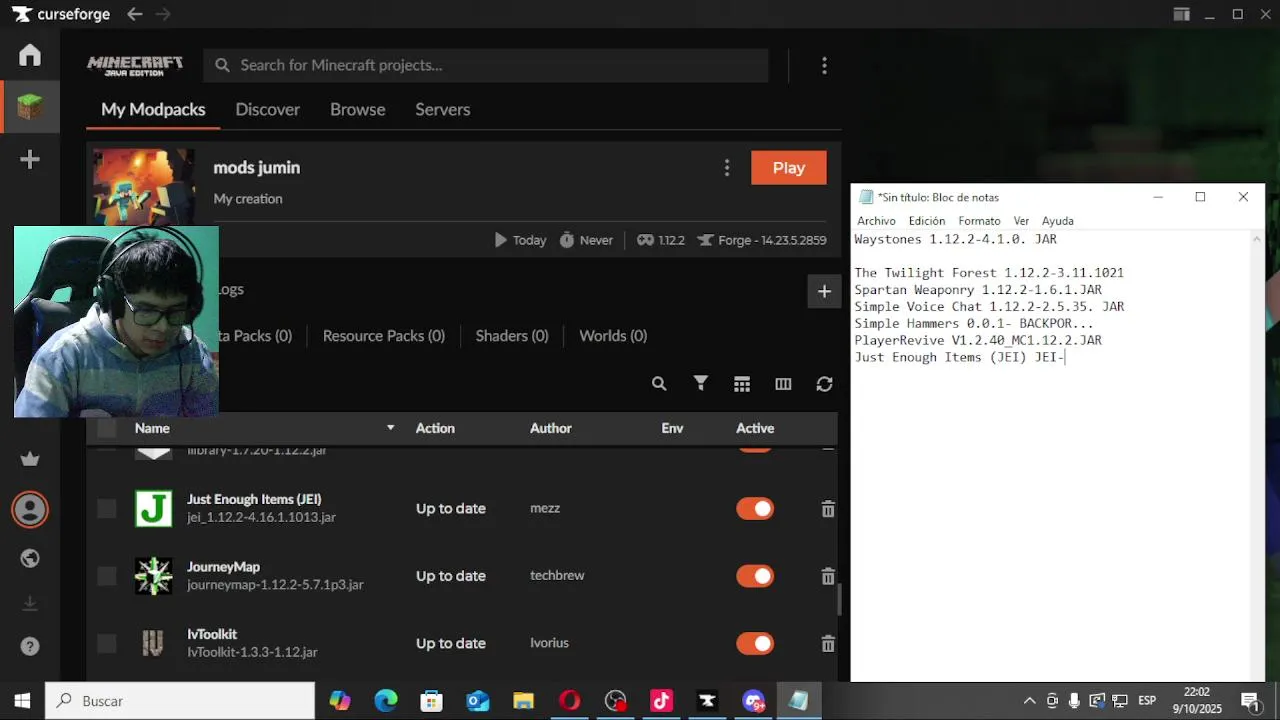Switch to the Servers tab
Screen dimensions: 1280x720
tap(443, 110)
